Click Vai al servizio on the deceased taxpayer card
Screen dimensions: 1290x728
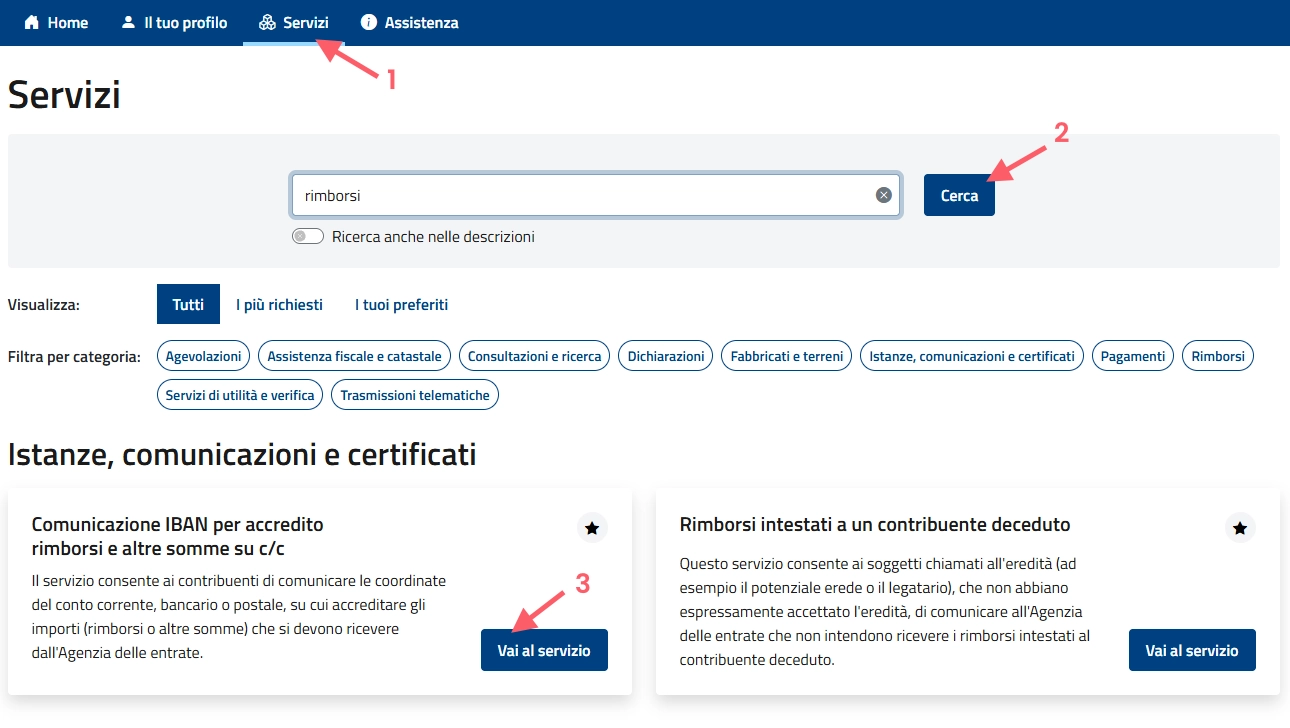[x=1192, y=649]
